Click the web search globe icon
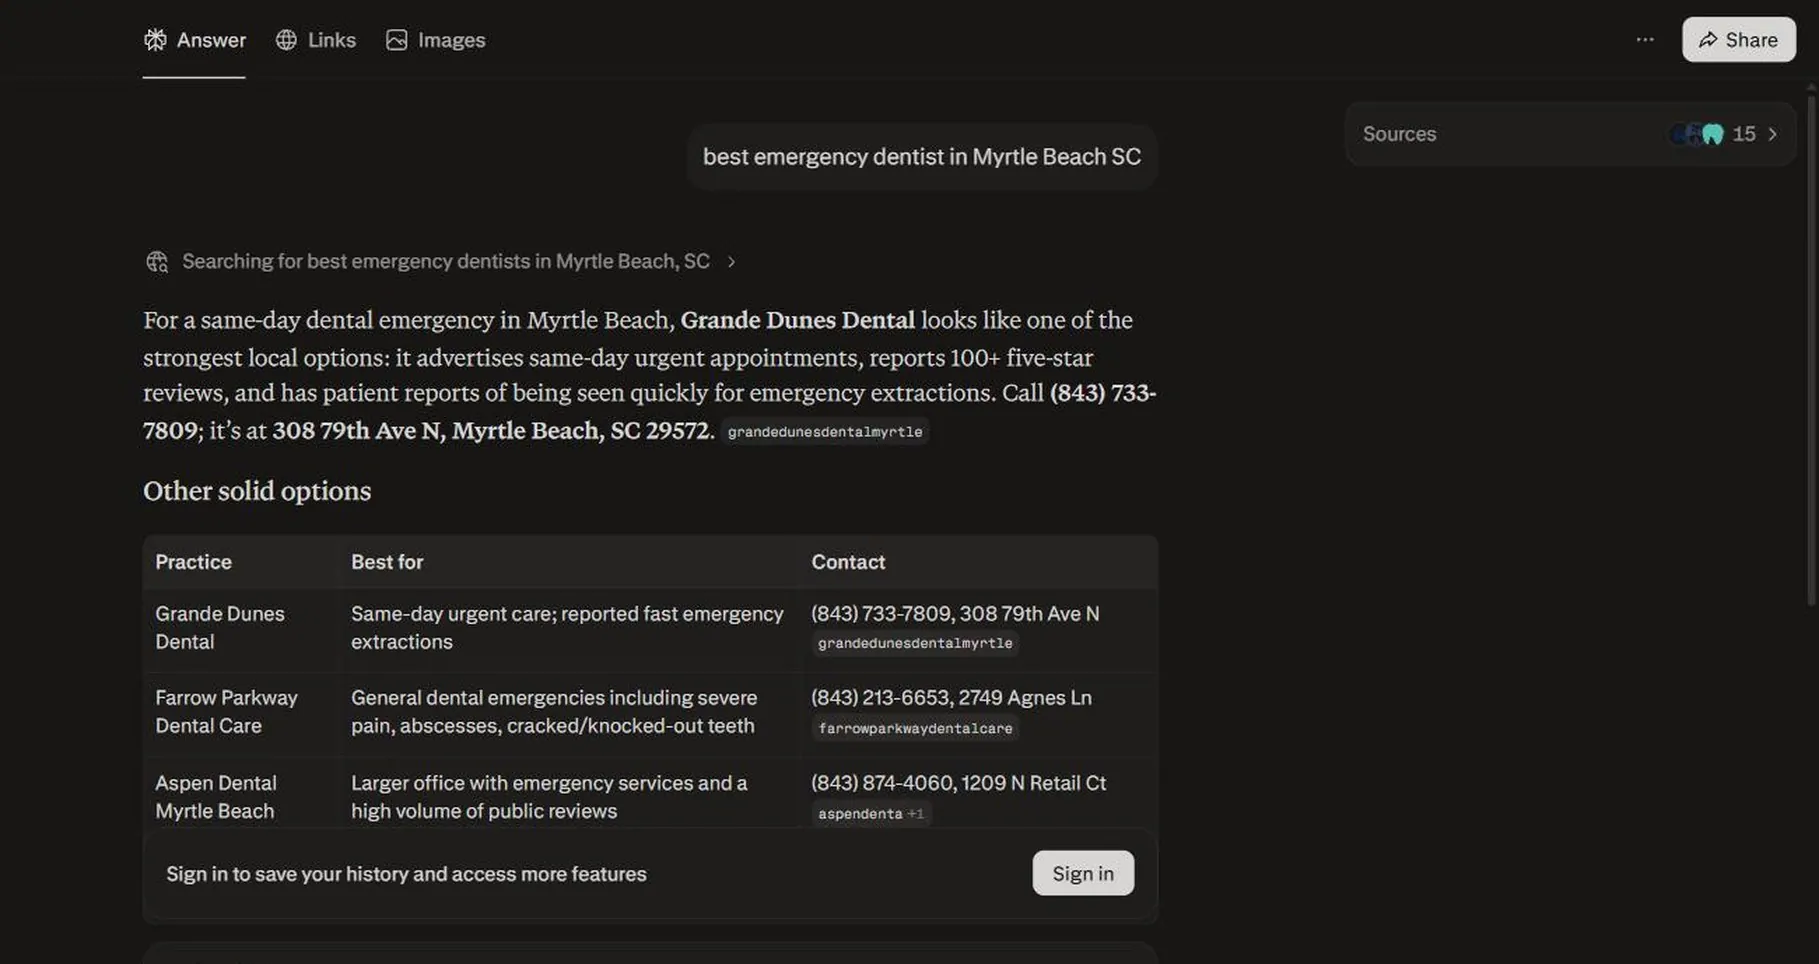The height and width of the screenshot is (964, 1819). 157,262
